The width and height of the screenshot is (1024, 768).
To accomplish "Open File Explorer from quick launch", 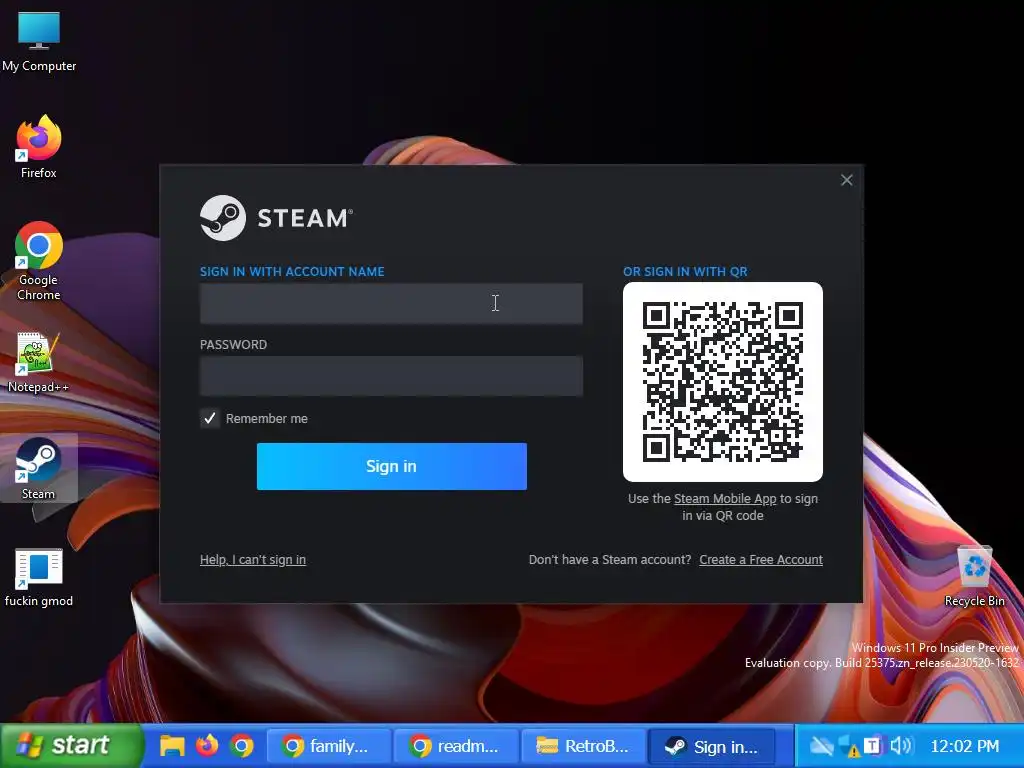I will [172, 745].
